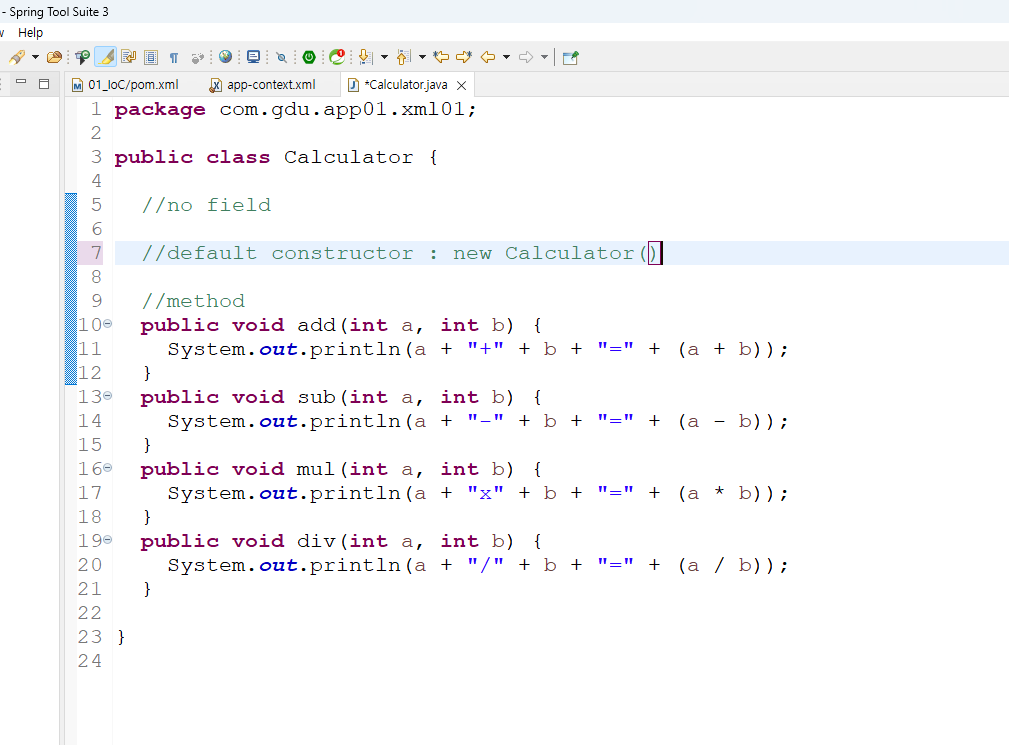Viewport: 1009px width, 745px height.
Task: Click the Spring update icon with red badge
Action: (x=337, y=57)
